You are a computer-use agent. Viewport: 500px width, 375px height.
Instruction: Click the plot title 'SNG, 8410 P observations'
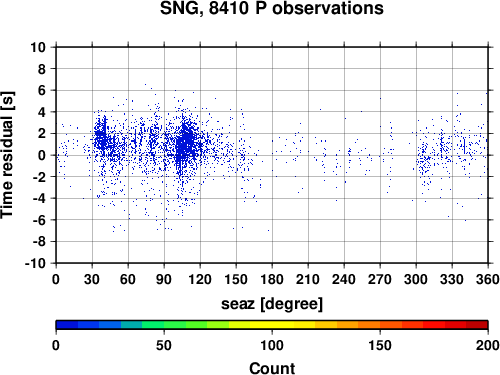click(x=272, y=8)
